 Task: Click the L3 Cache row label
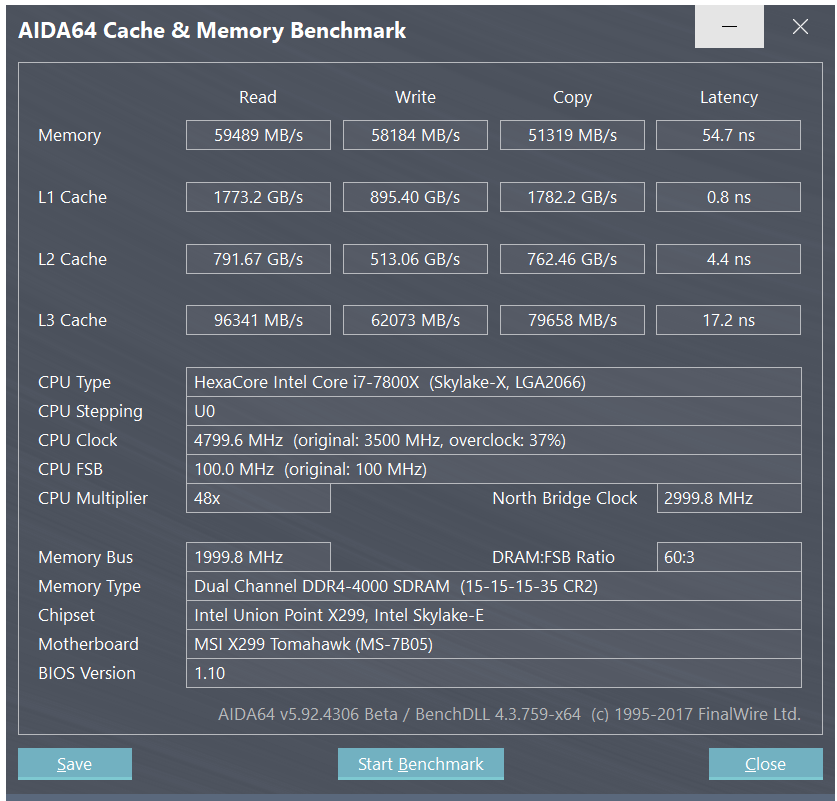73,320
